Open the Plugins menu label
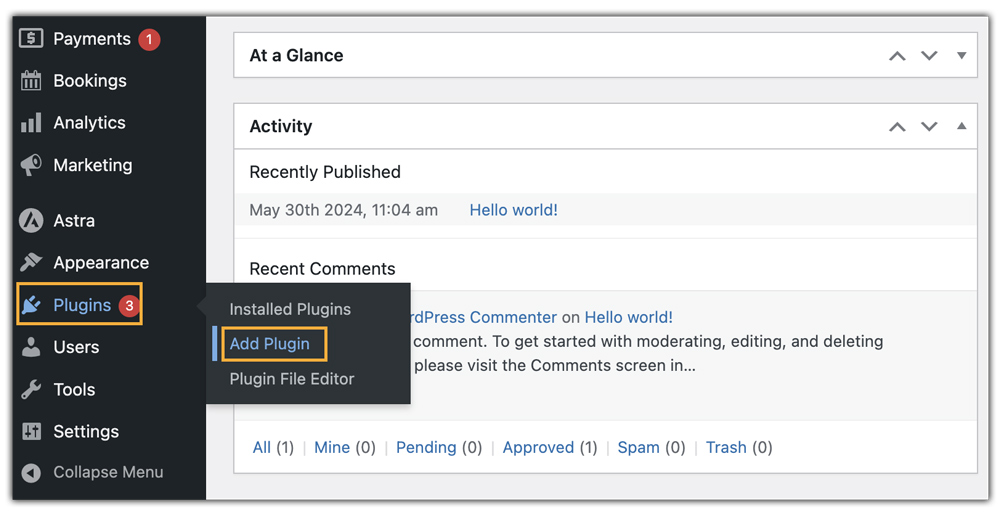 coord(82,305)
